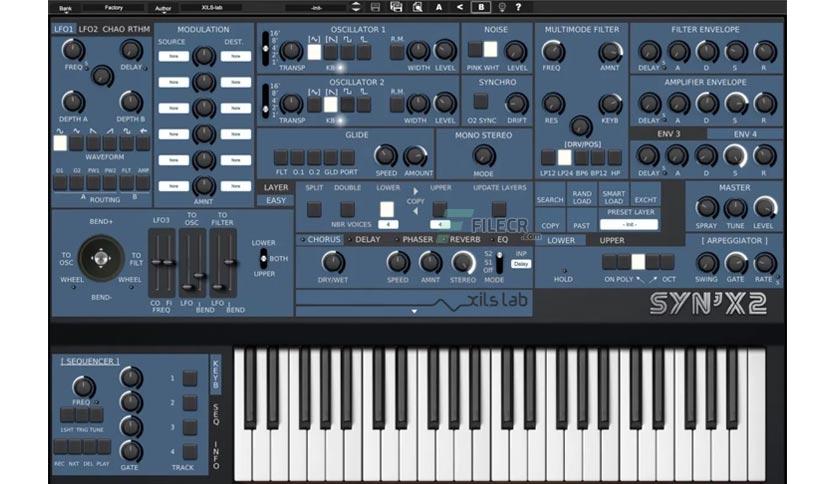This screenshot has width=836, height=484.
Task: Switch to the DELAY effect tab
Action: click(x=367, y=240)
